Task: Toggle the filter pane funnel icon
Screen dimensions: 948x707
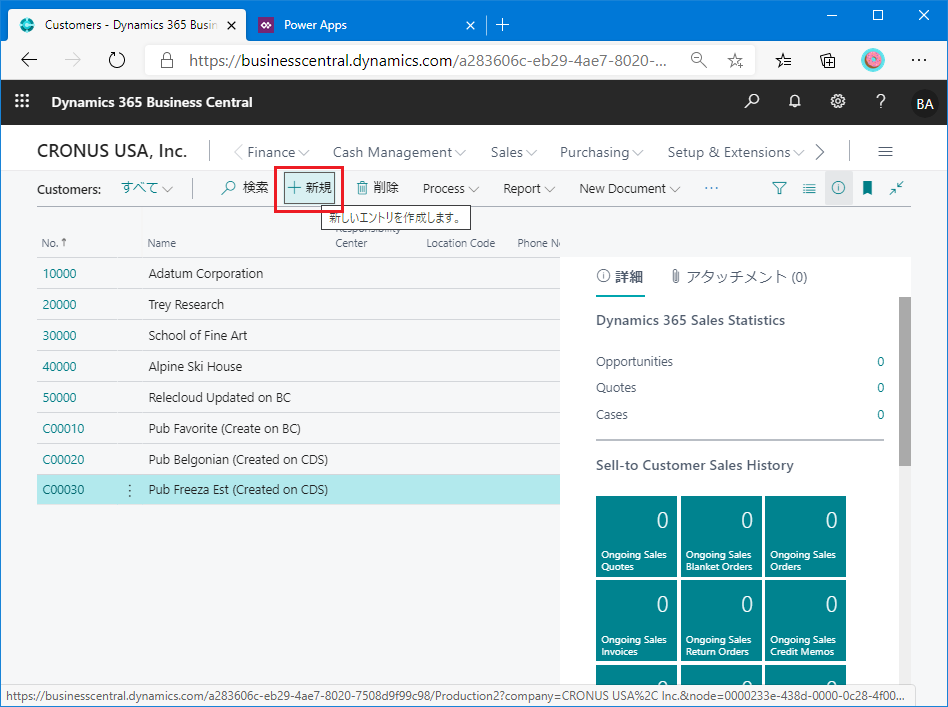Action: pyautogui.click(x=779, y=188)
